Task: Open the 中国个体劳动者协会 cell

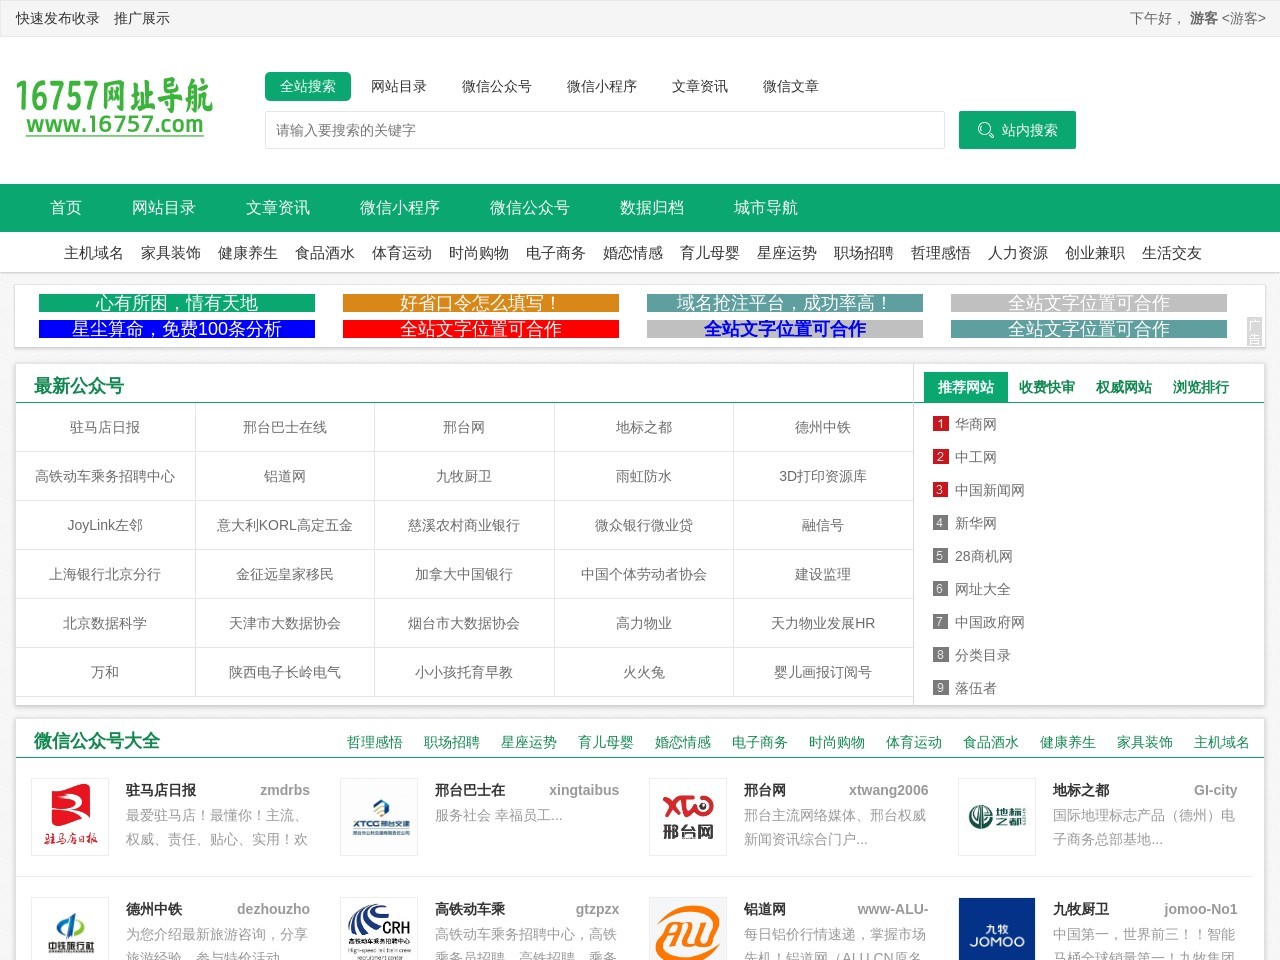Action: click(644, 574)
